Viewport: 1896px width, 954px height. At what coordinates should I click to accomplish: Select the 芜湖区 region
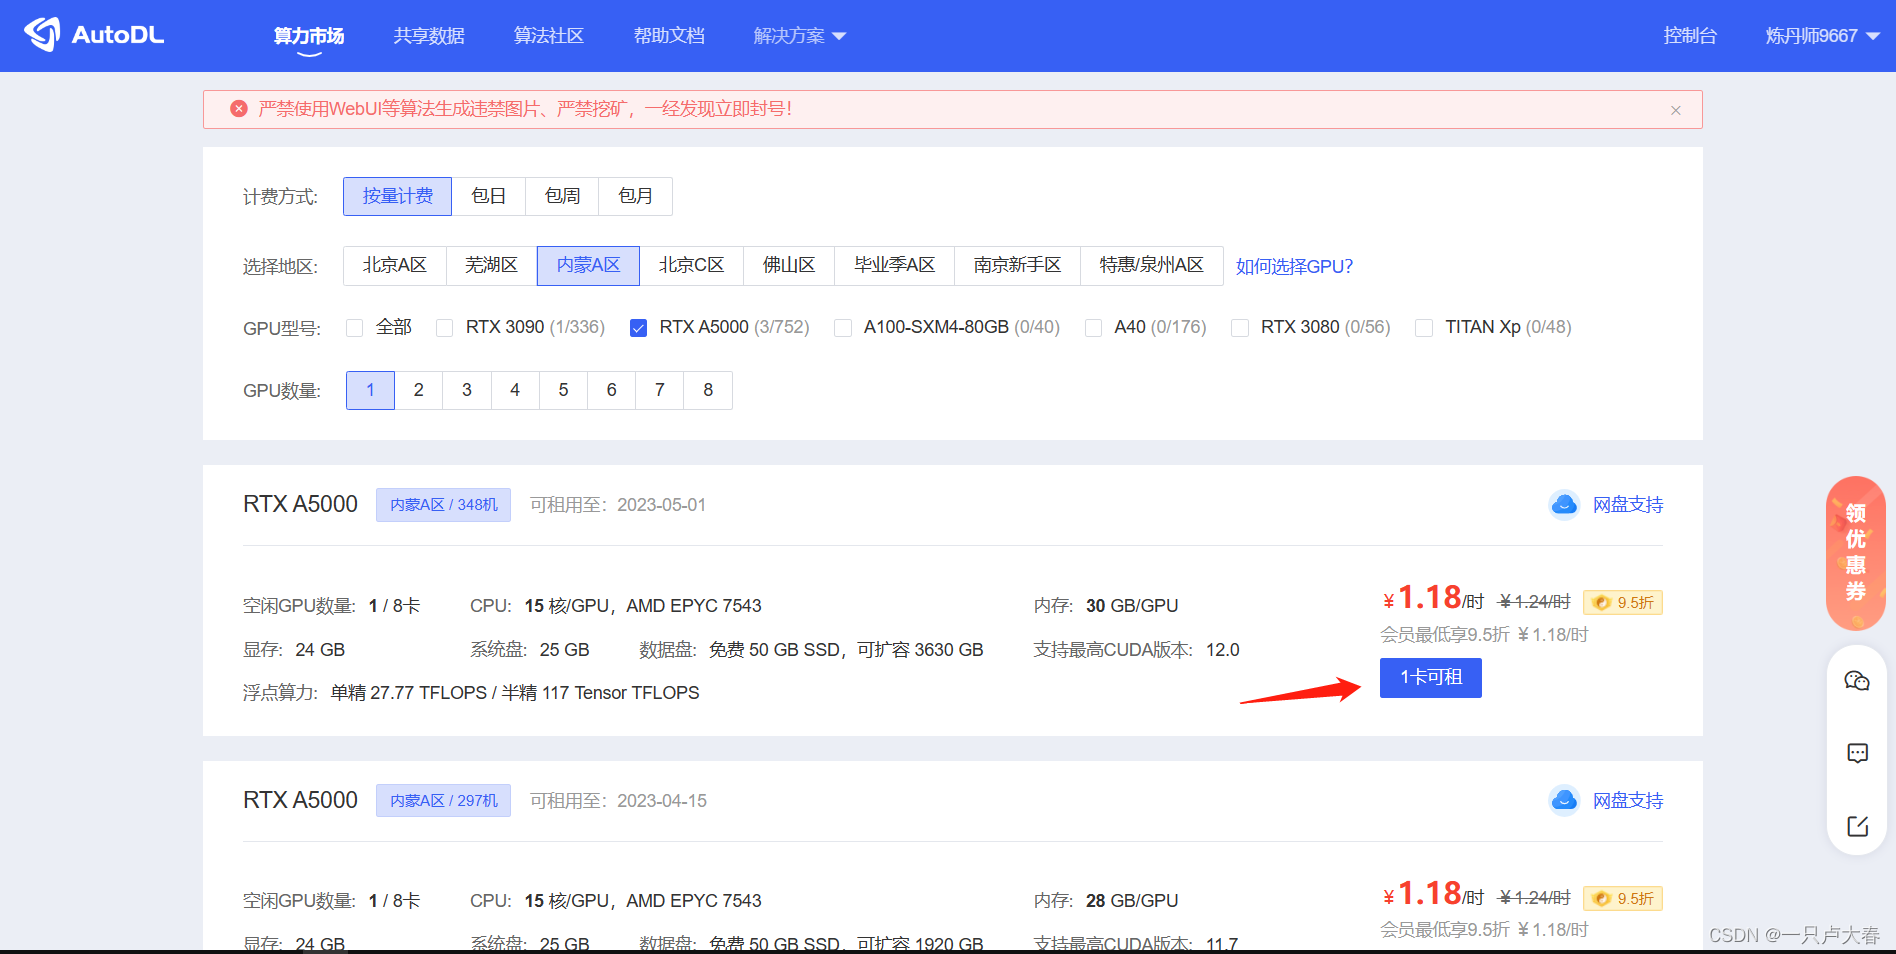click(x=492, y=265)
